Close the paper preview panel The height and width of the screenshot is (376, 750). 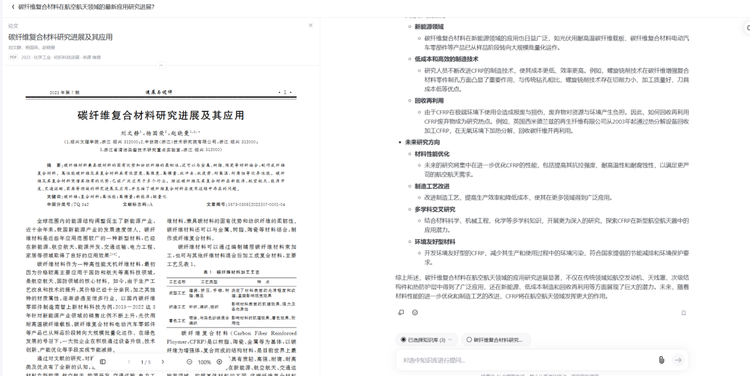coord(310,25)
